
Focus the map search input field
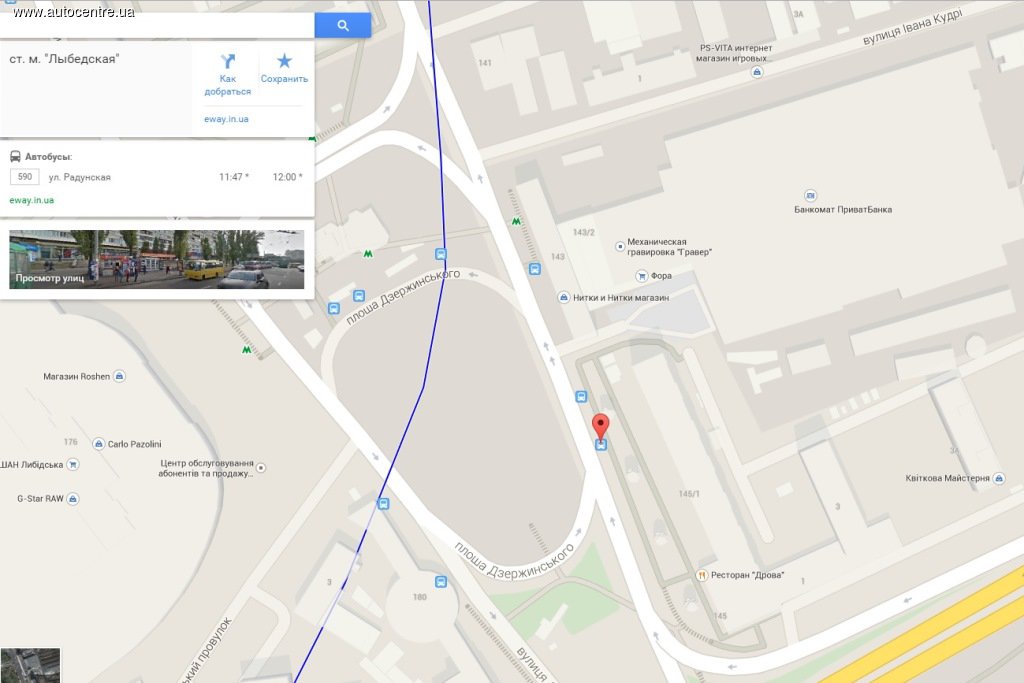[157, 25]
